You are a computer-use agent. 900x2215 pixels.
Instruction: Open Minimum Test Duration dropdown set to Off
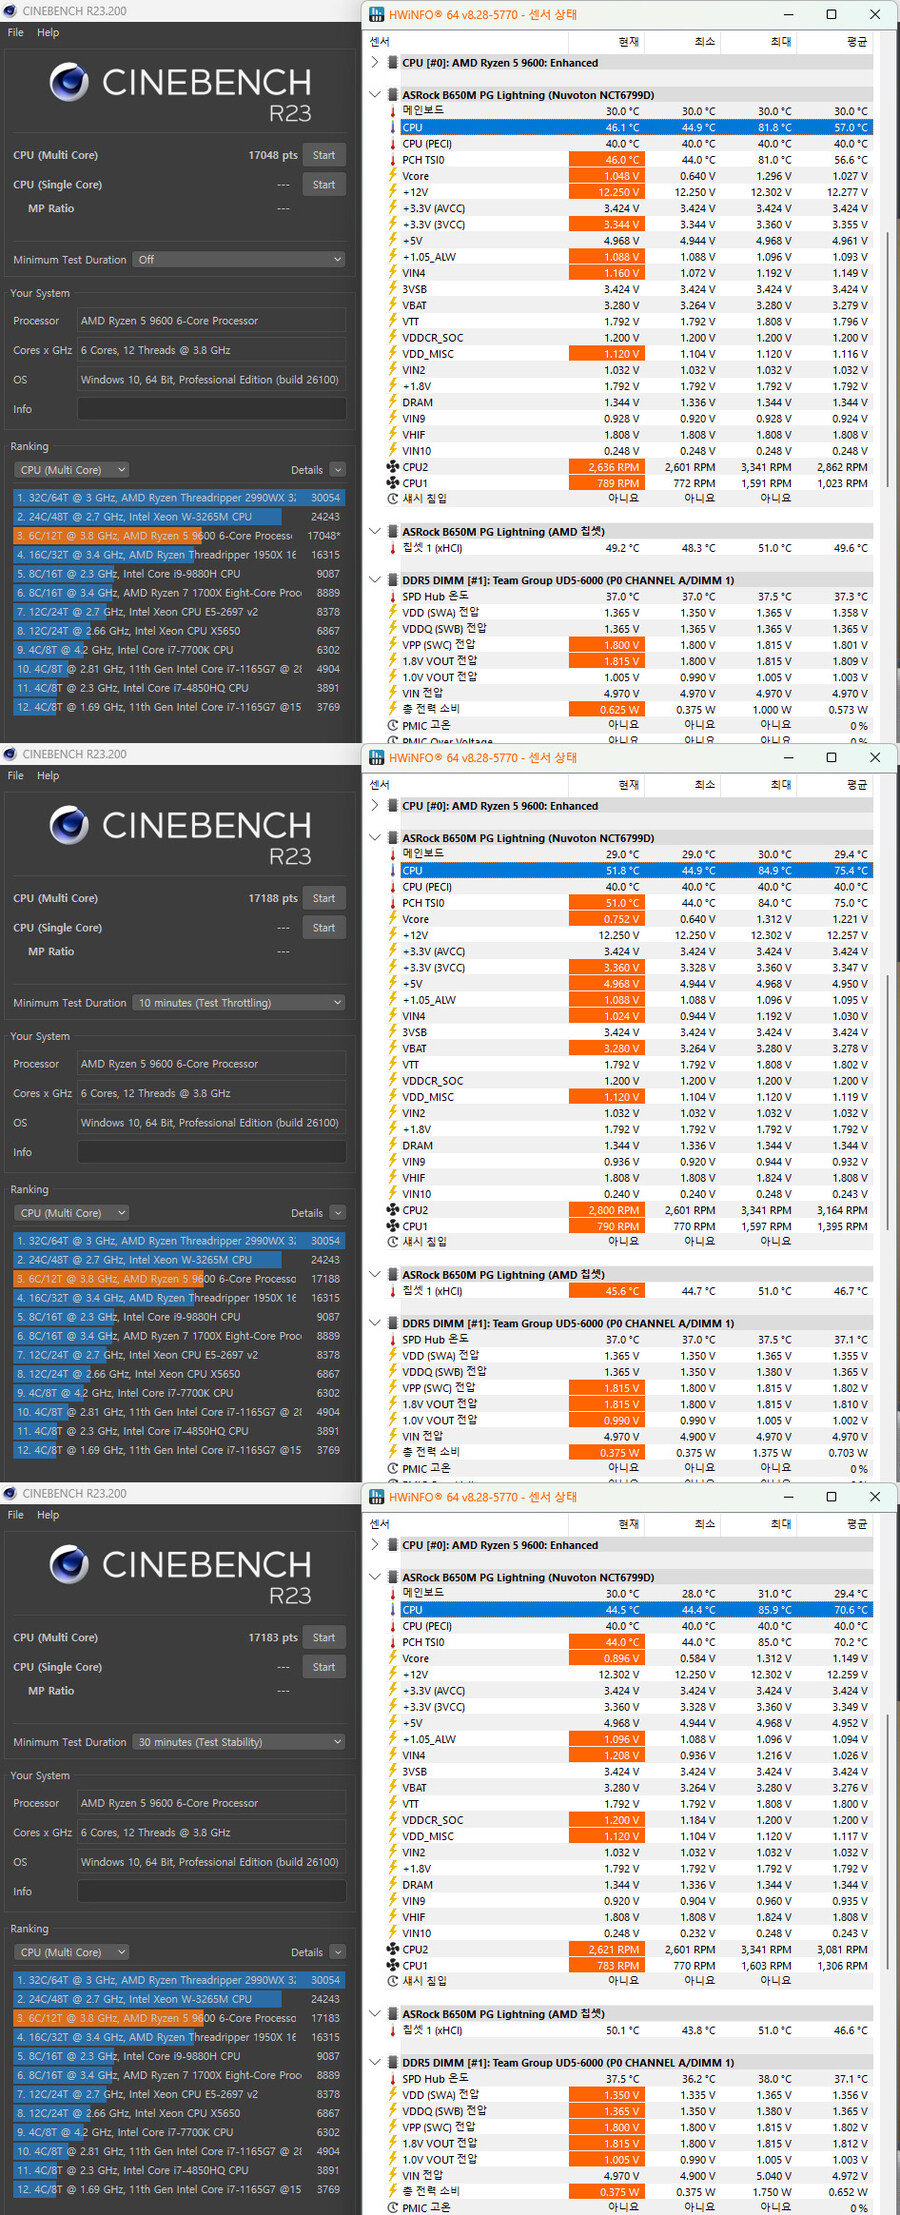[x=239, y=260]
